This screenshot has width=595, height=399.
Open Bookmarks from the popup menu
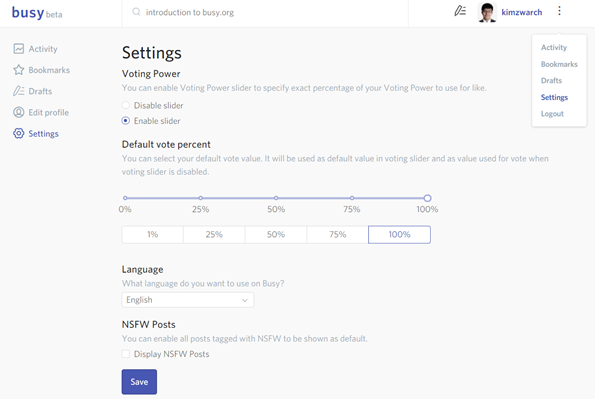[x=559, y=64]
